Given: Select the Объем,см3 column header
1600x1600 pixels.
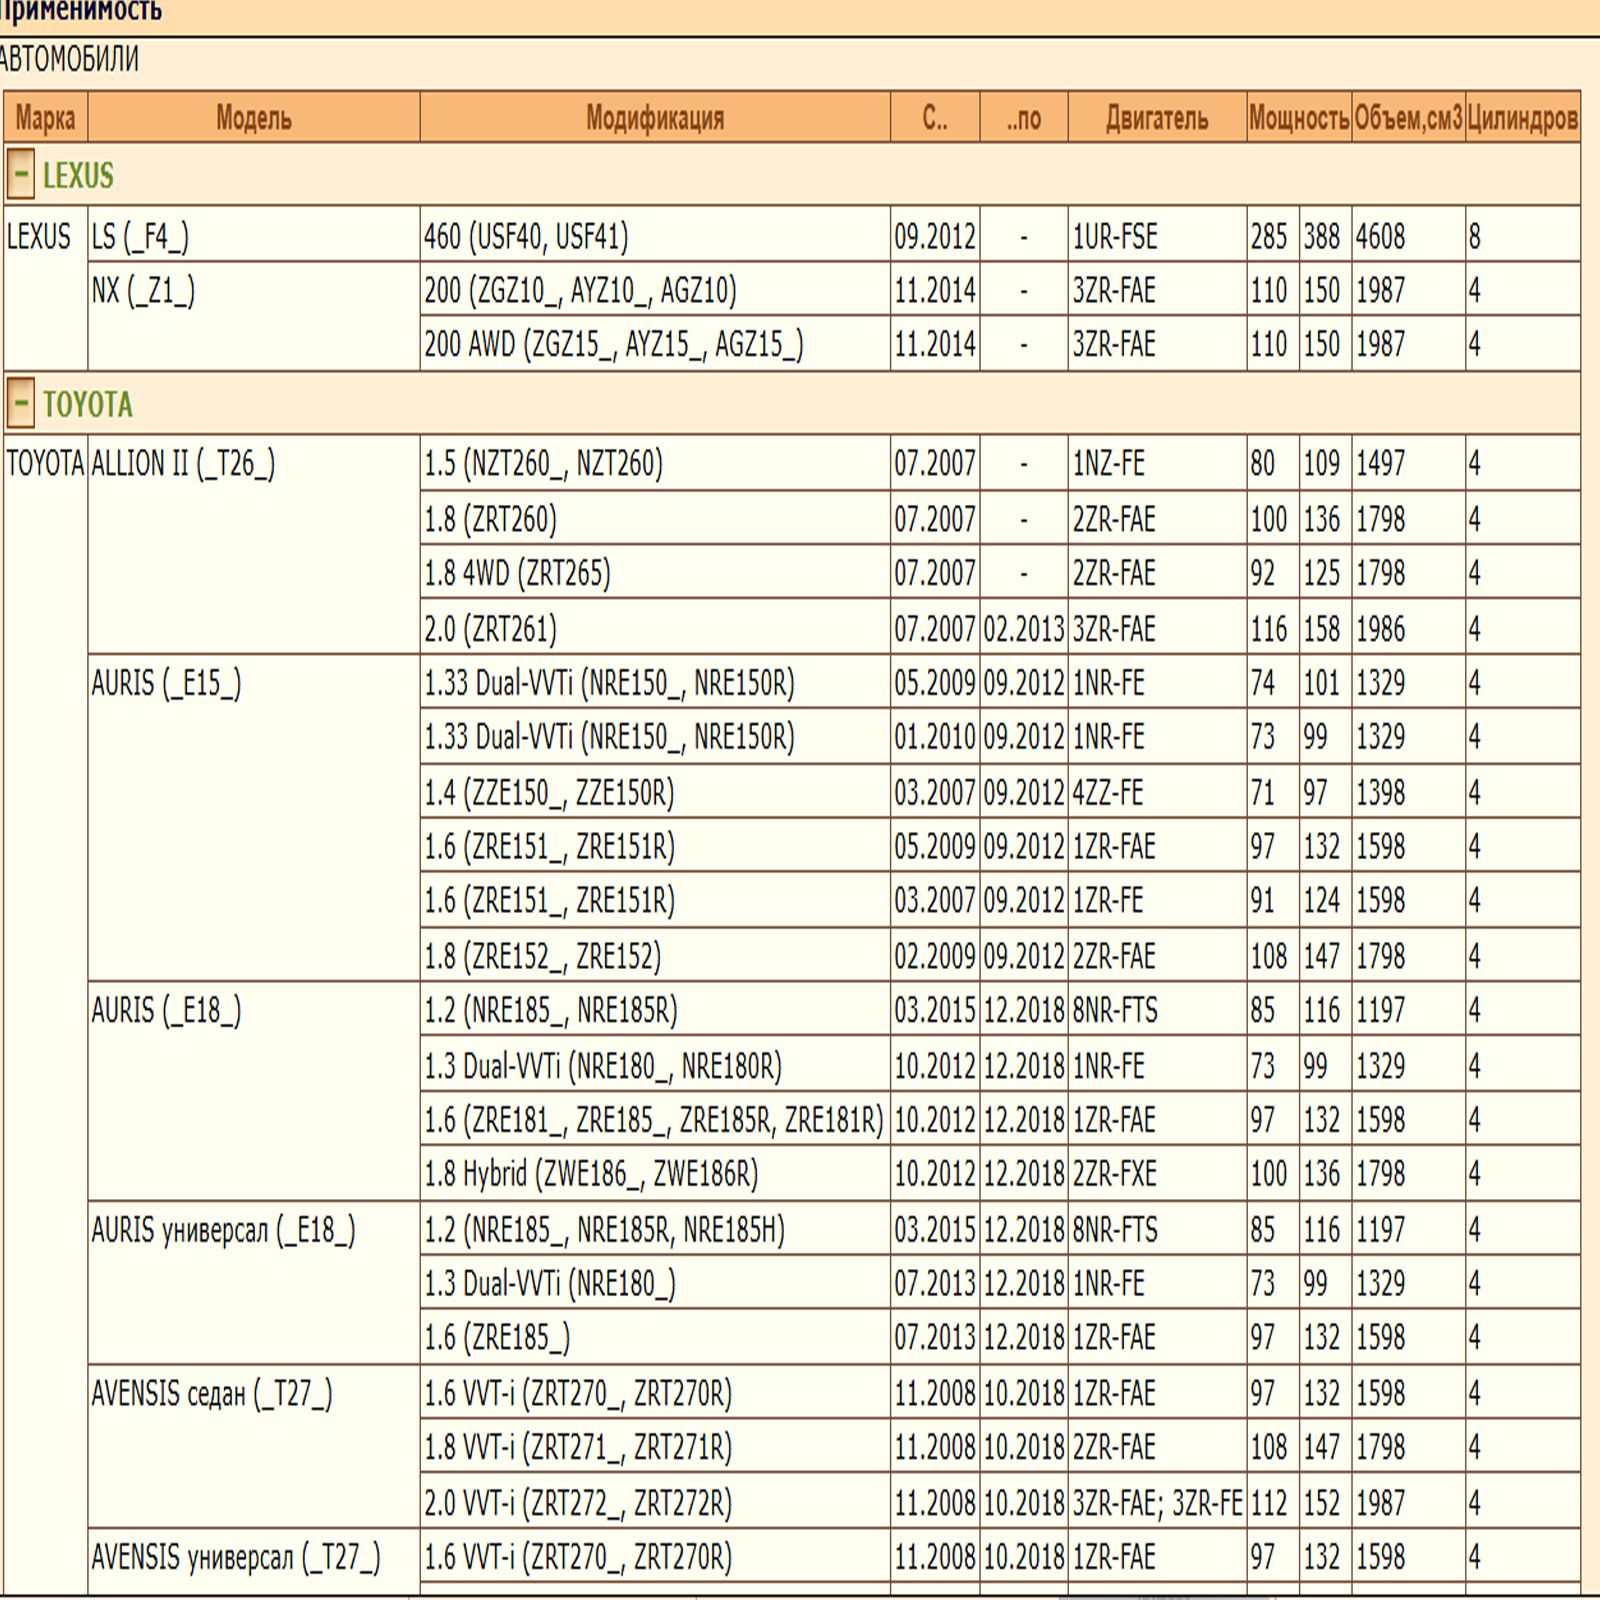Looking at the screenshot, I should (1408, 118).
